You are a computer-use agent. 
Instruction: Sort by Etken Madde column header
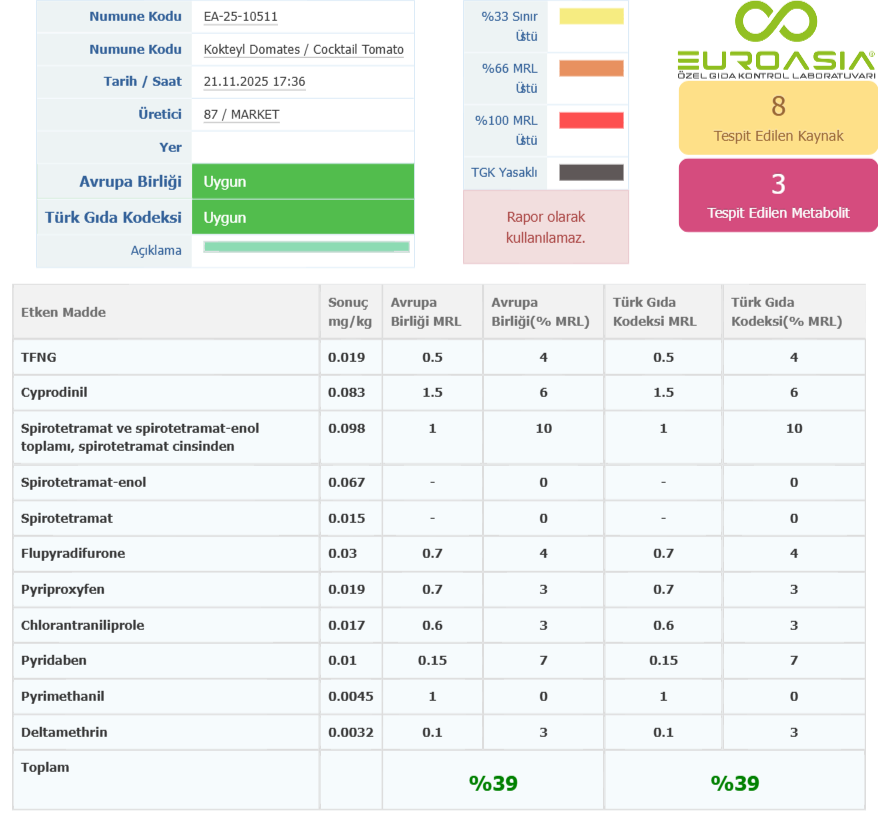(x=63, y=312)
